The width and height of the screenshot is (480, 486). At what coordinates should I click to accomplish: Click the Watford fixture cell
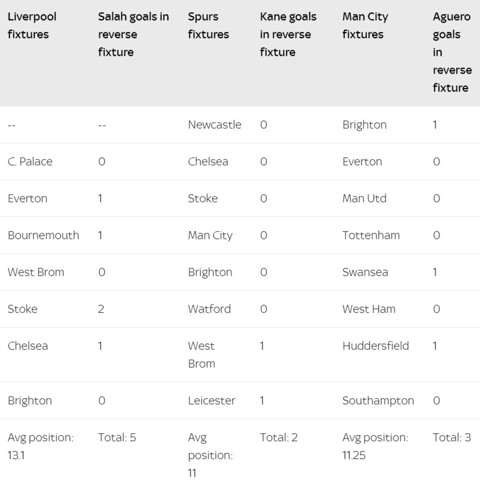(x=209, y=309)
